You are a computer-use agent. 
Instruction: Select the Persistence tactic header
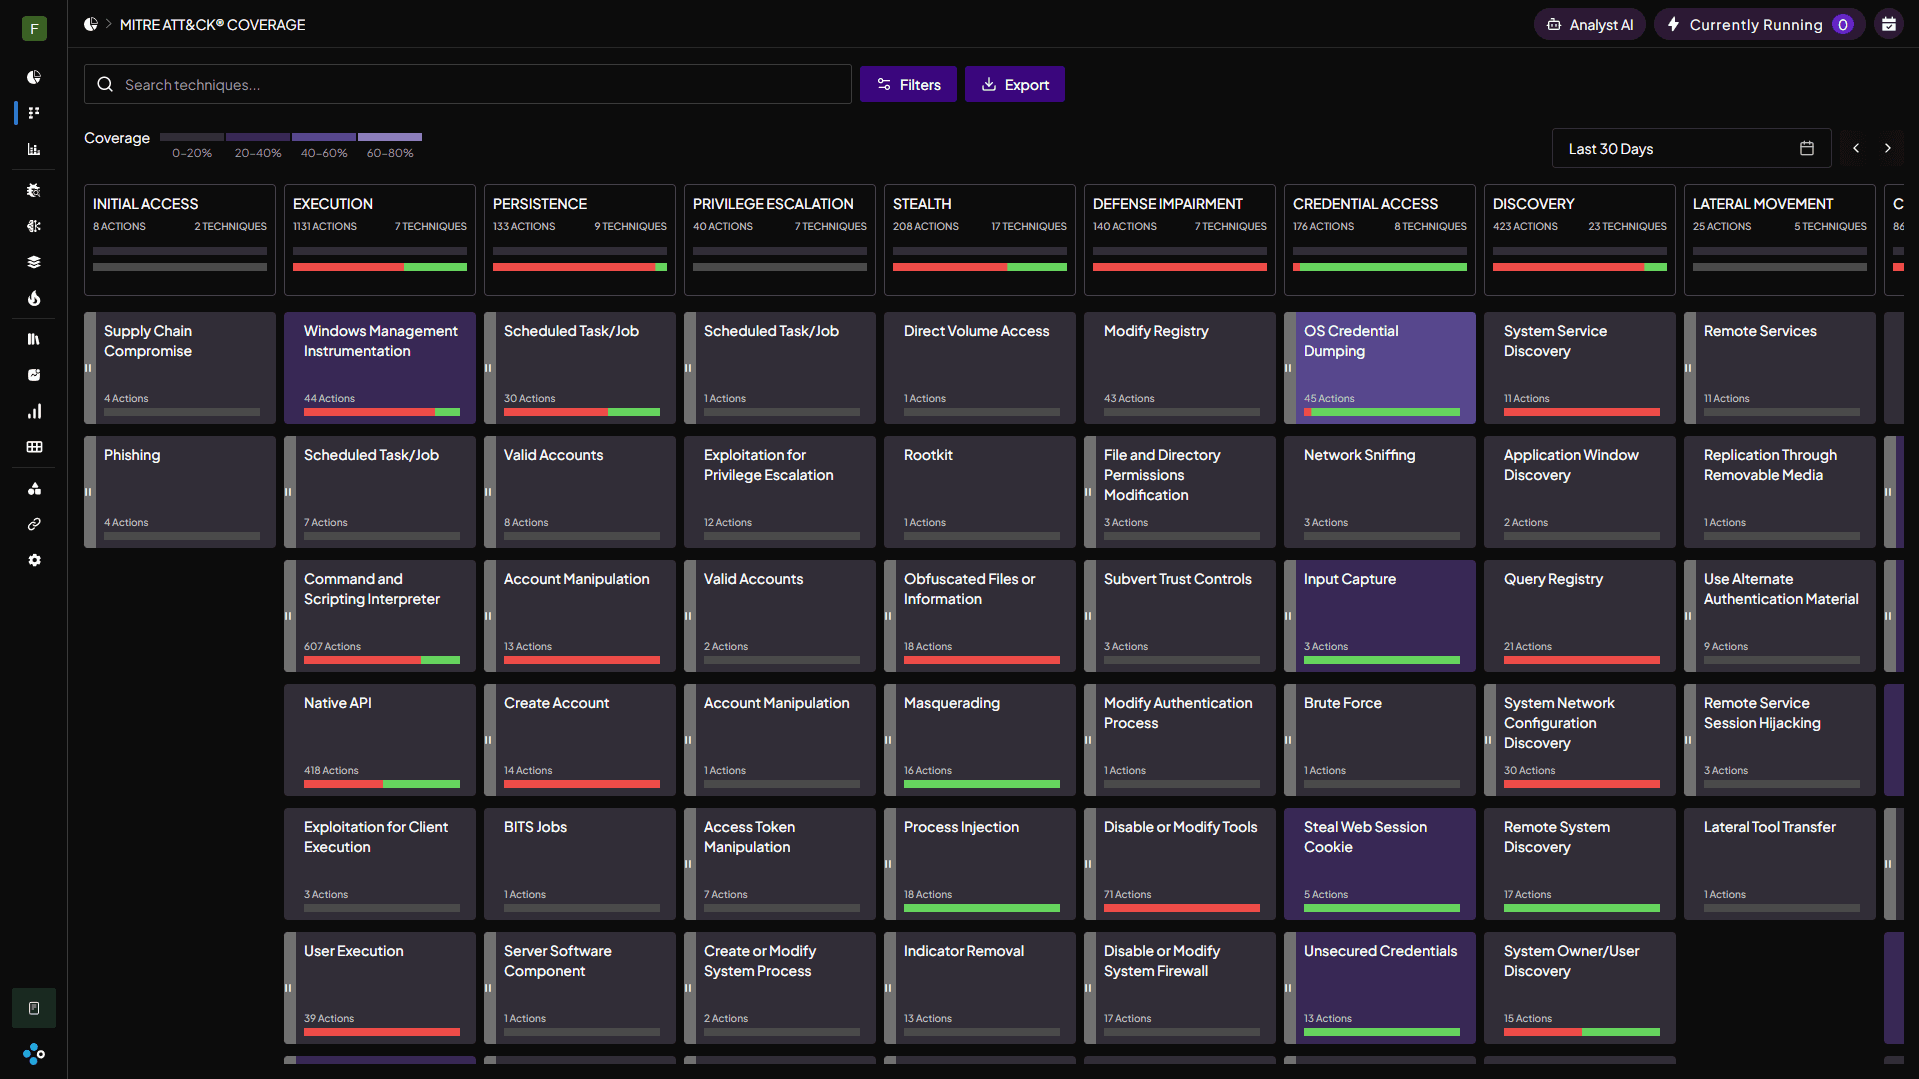coord(580,240)
